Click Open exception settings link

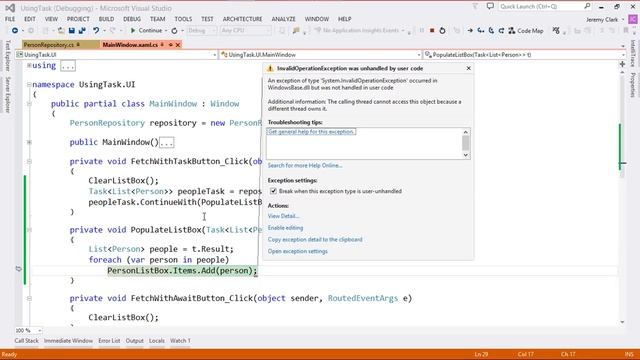[x=298, y=251]
